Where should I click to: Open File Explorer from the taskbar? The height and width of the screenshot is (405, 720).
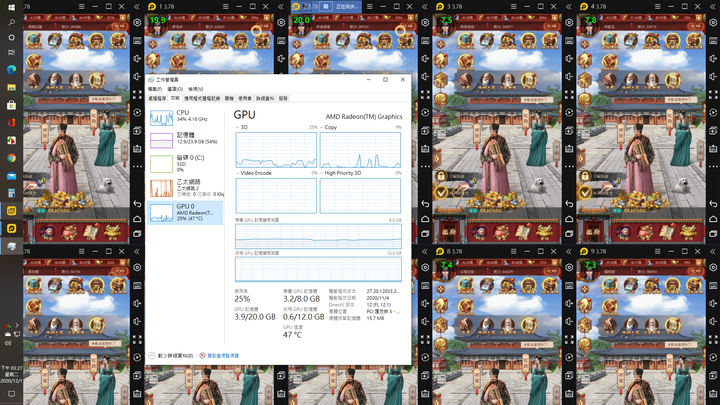click(x=11, y=87)
